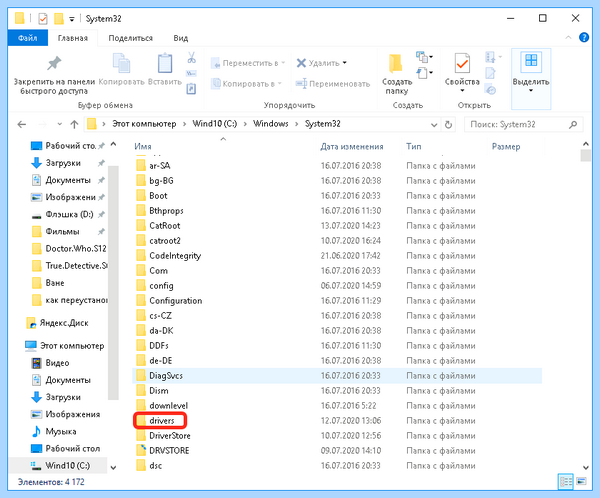
Task: Open the Easy access icon dropdown
Action: coord(424,73)
